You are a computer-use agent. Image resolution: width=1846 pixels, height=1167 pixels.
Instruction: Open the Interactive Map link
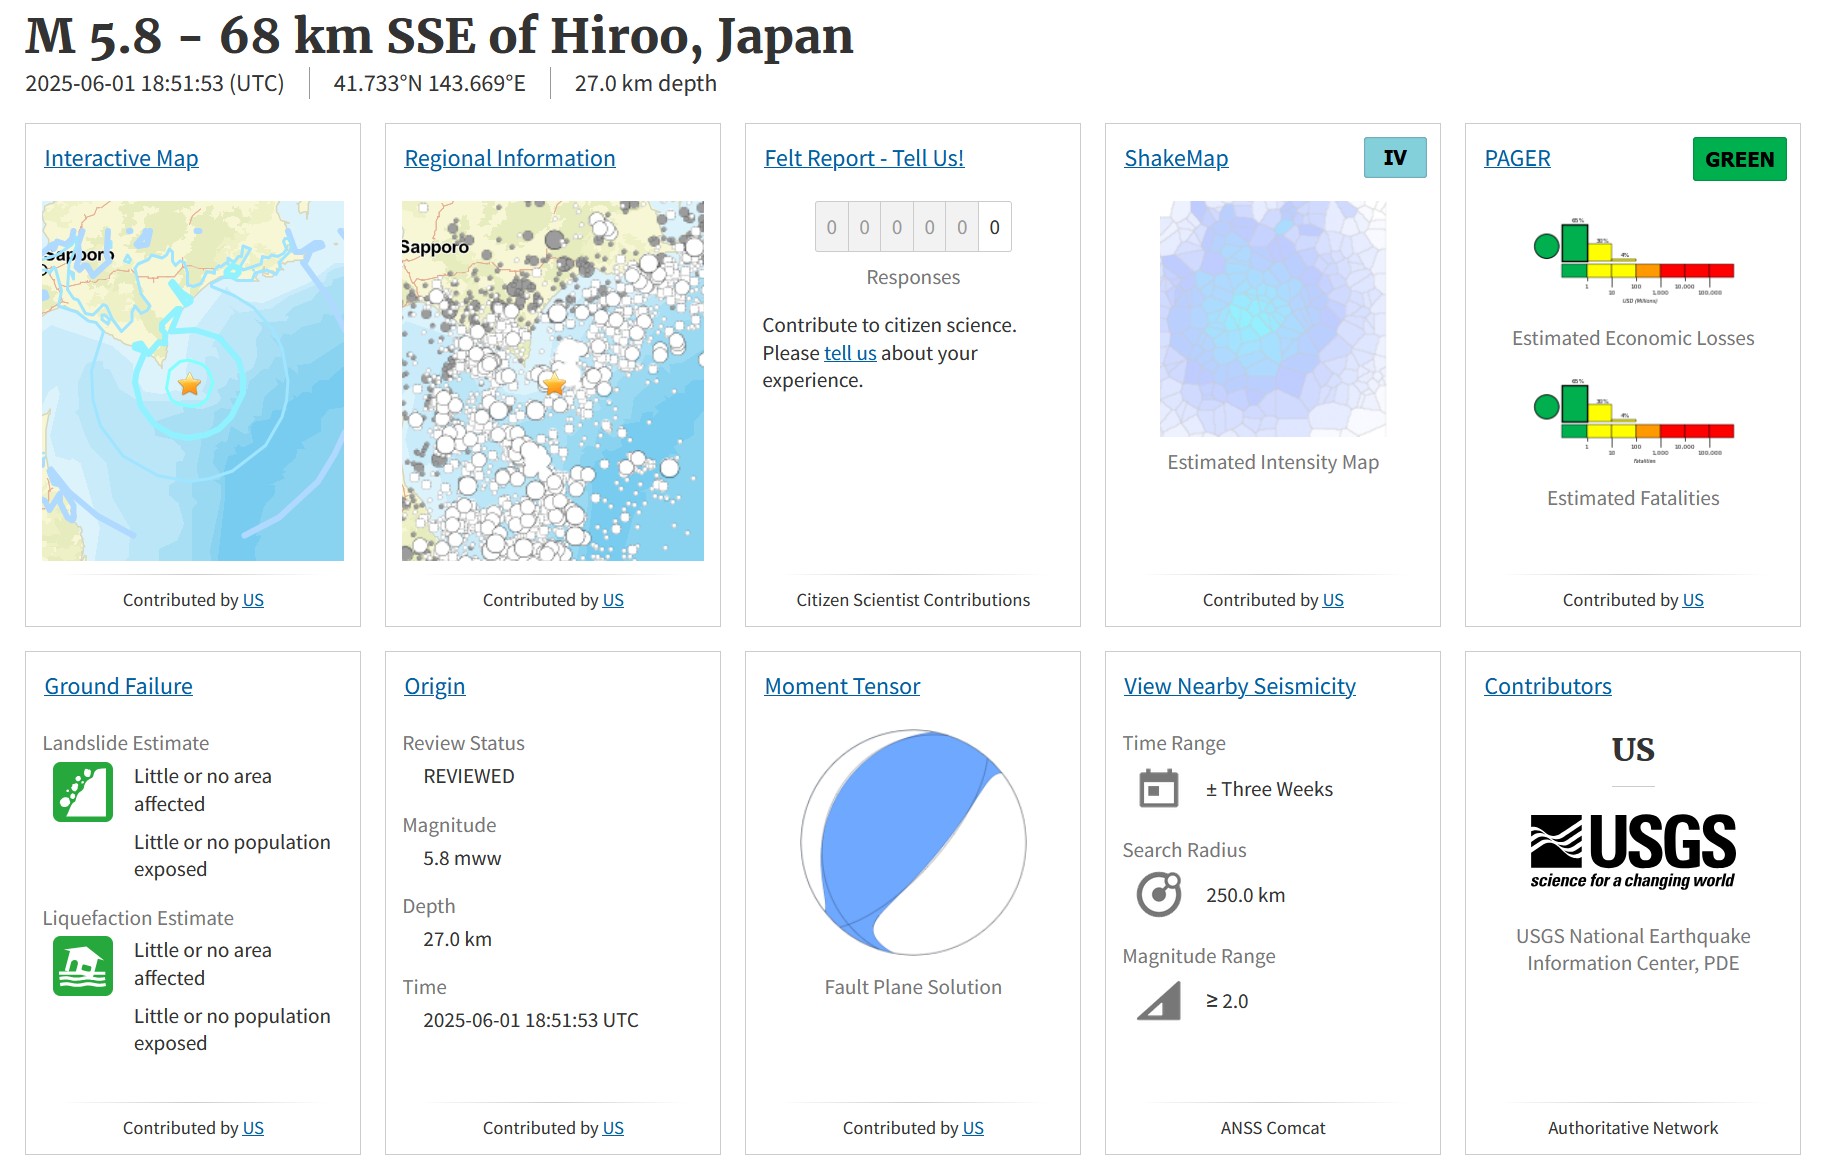click(121, 158)
